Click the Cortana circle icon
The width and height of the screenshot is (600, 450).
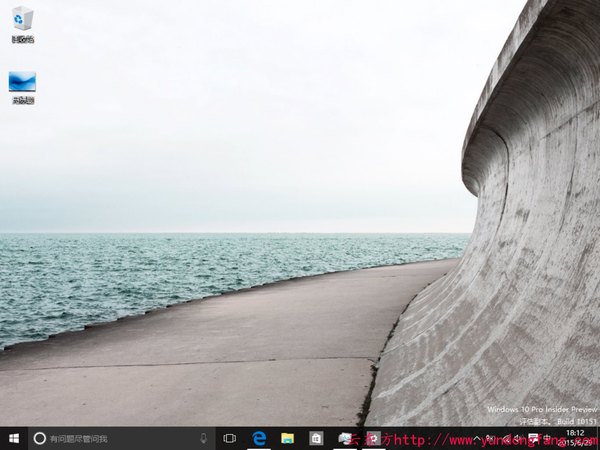pos(40,439)
